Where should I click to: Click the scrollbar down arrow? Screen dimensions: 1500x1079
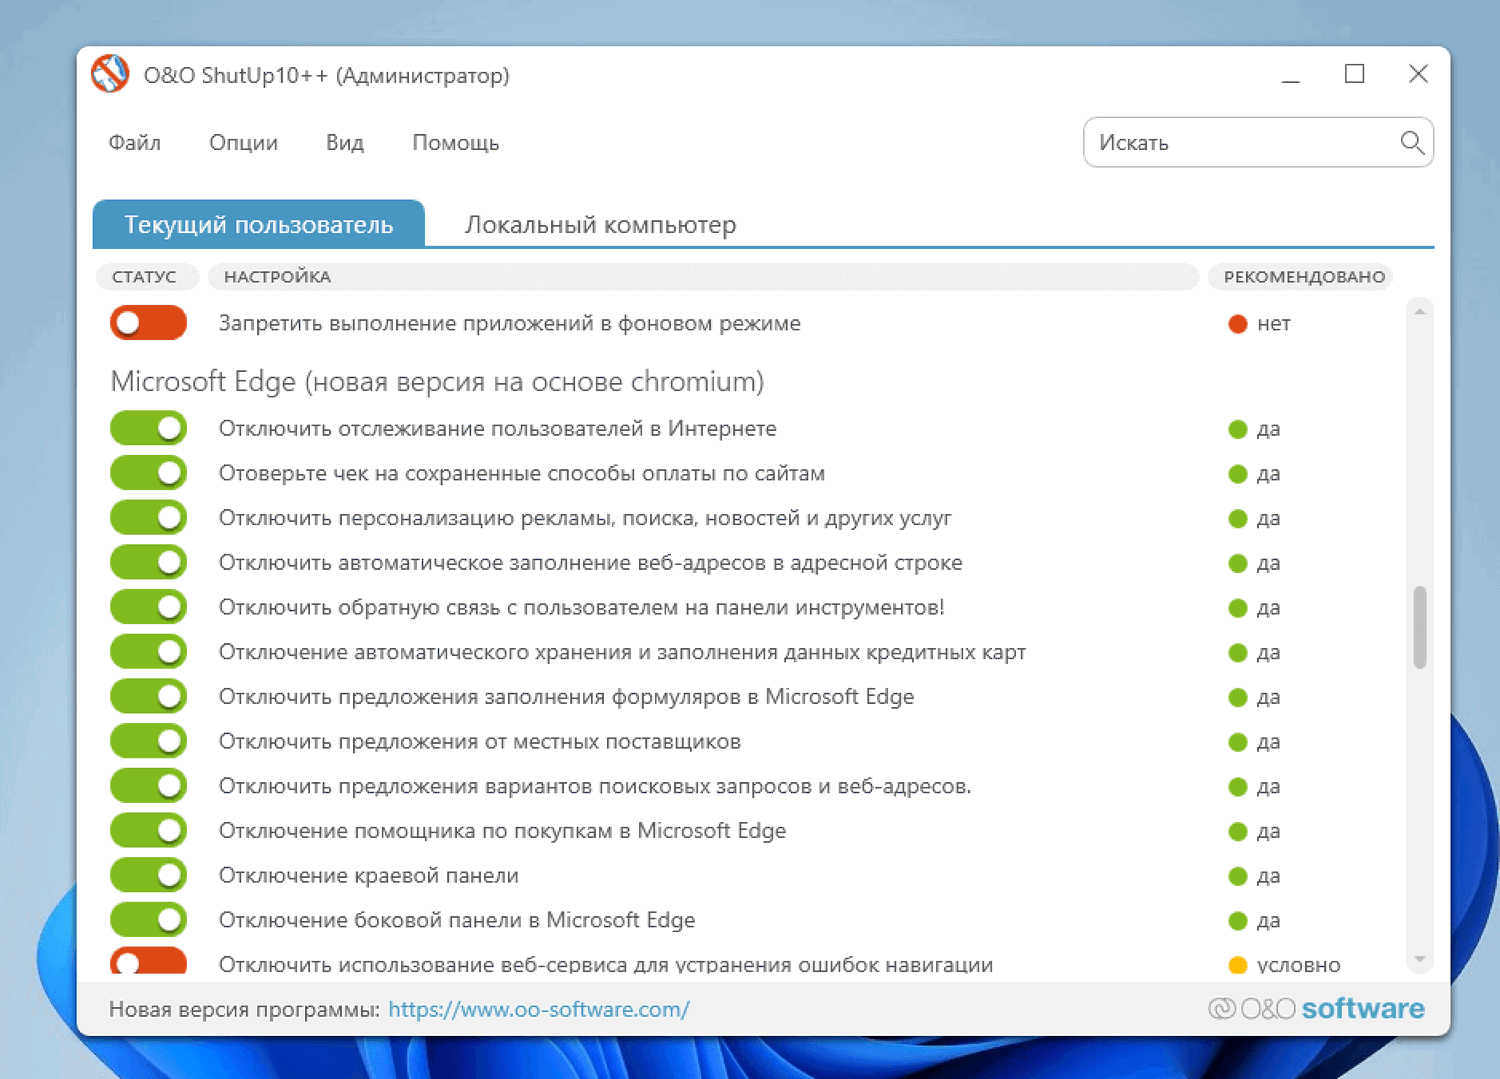(1420, 960)
